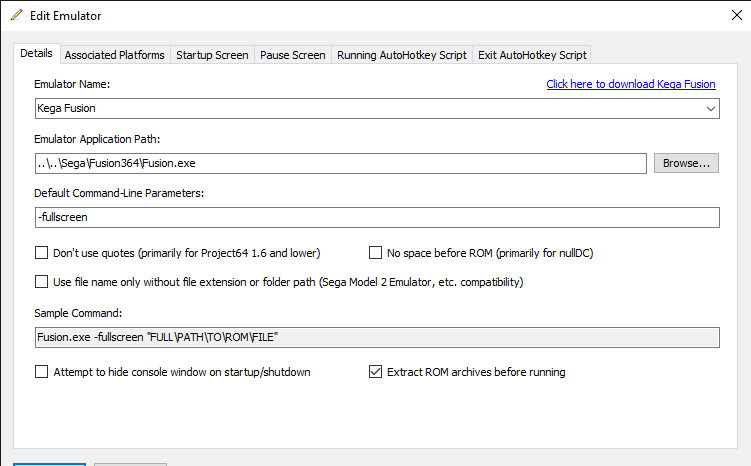751x466 pixels.
Task: Open the Pause Screen tab
Action: [293, 55]
